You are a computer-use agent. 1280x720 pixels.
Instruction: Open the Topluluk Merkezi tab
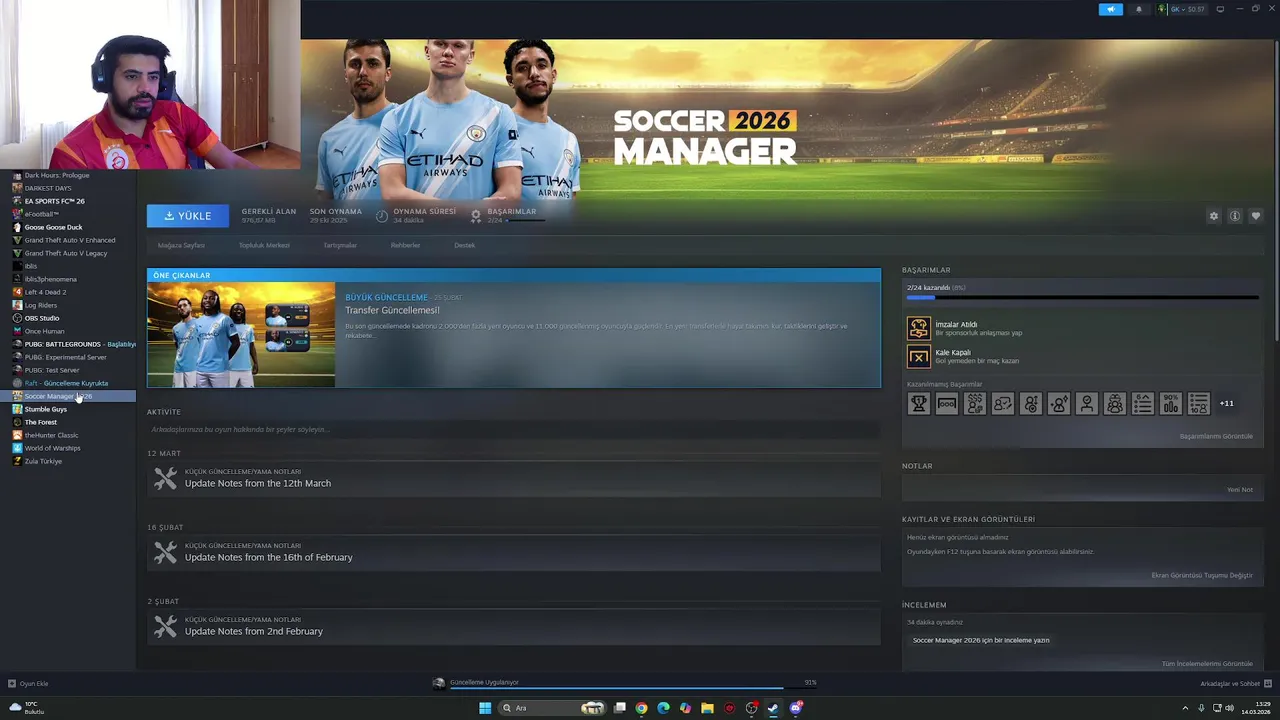[x=264, y=245]
